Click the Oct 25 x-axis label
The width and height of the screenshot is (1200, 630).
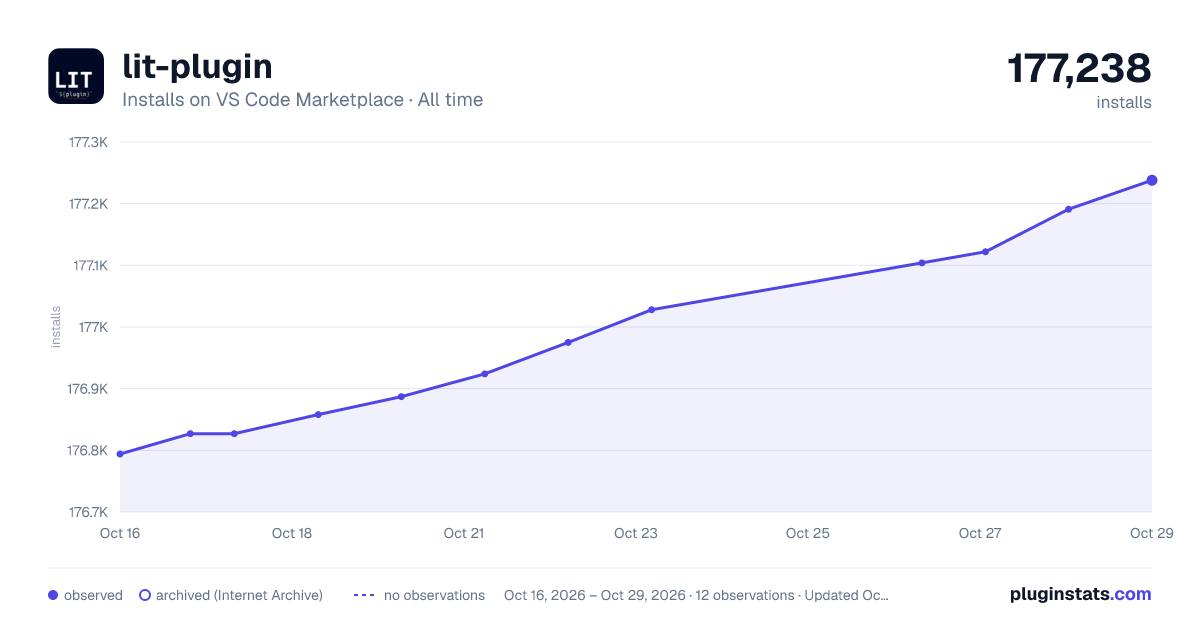(808, 533)
